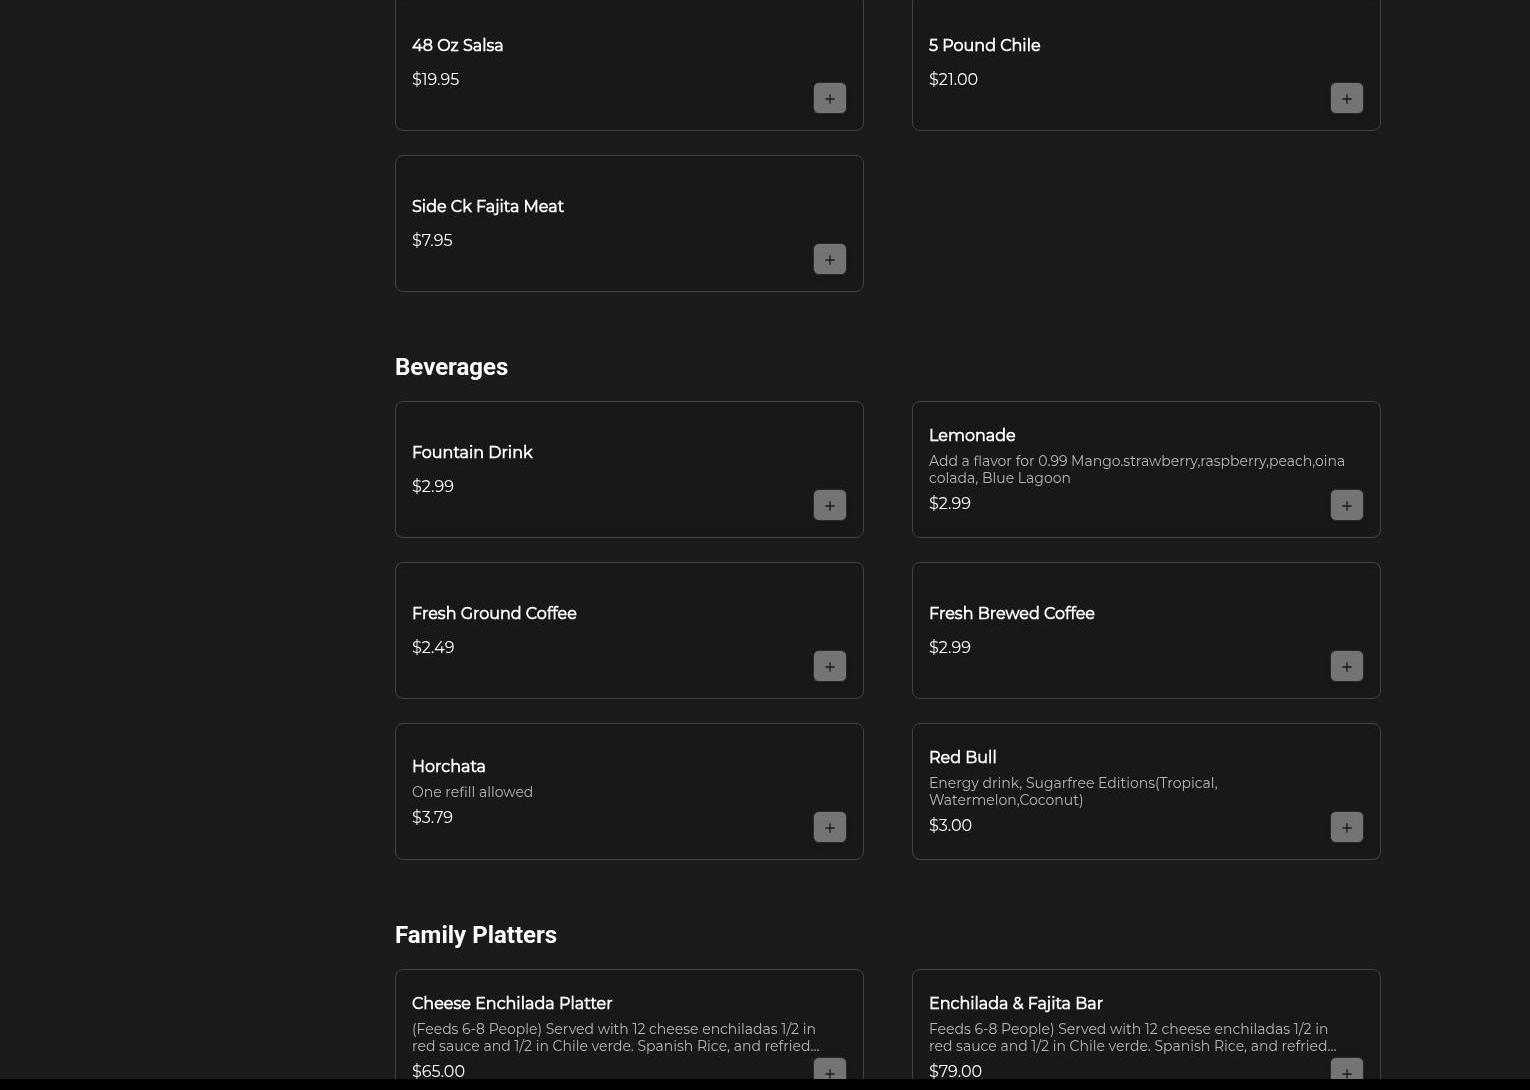Click the plus icon for 5 Pound Chile

(1346, 98)
